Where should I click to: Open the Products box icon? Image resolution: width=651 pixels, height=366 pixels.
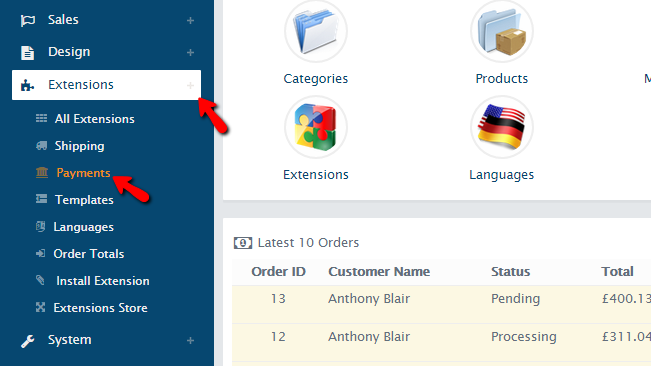[502, 32]
